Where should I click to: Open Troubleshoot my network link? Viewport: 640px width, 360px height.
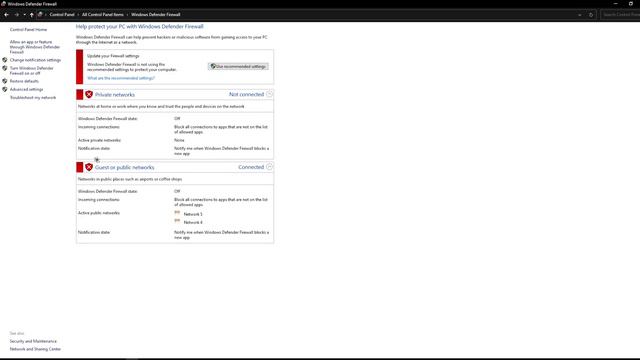click(33, 98)
